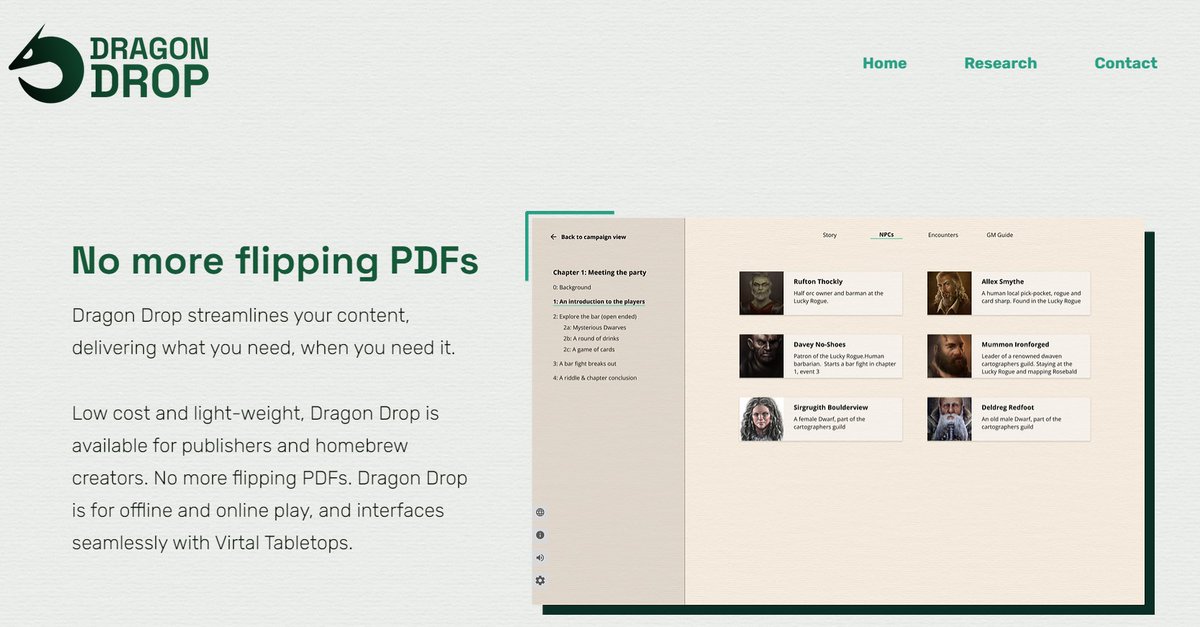Toggle the speaker sound icon
Screen dimensions: 1200x627
coord(540,558)
